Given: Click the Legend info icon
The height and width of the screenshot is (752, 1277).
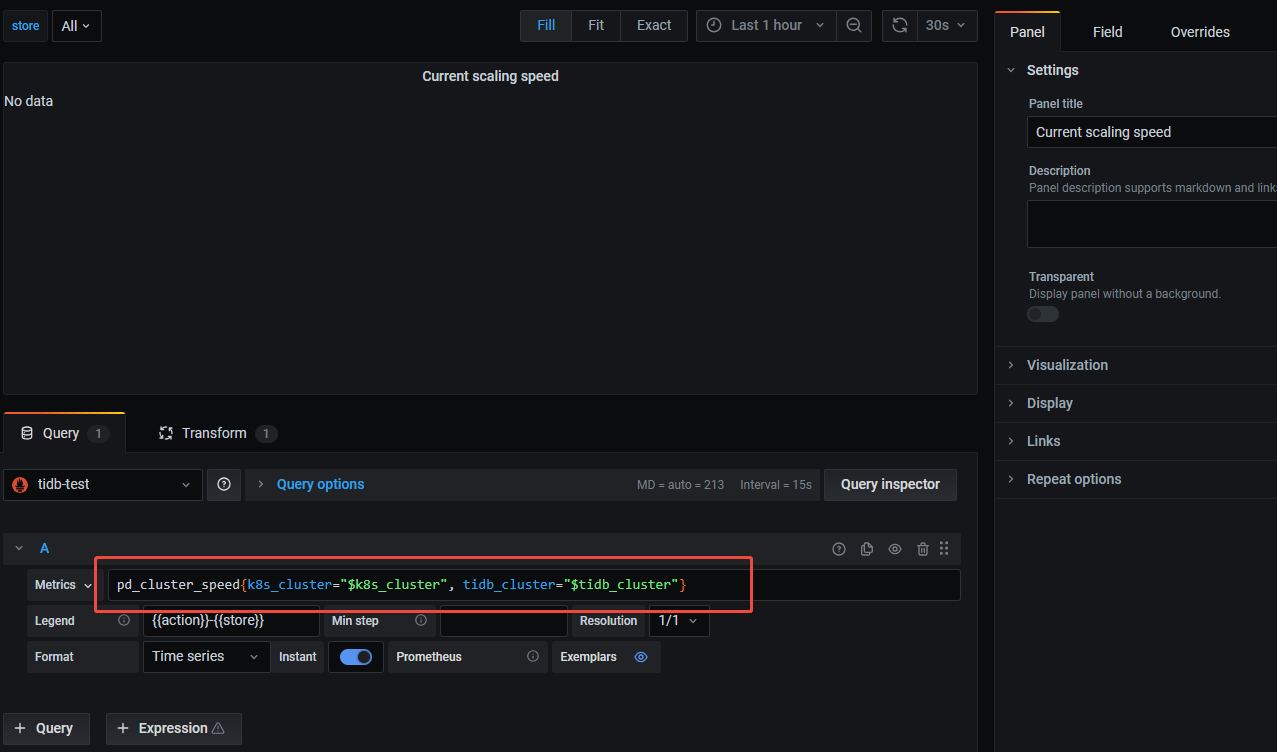Looking at the screenshot, I should click(124, 621).
